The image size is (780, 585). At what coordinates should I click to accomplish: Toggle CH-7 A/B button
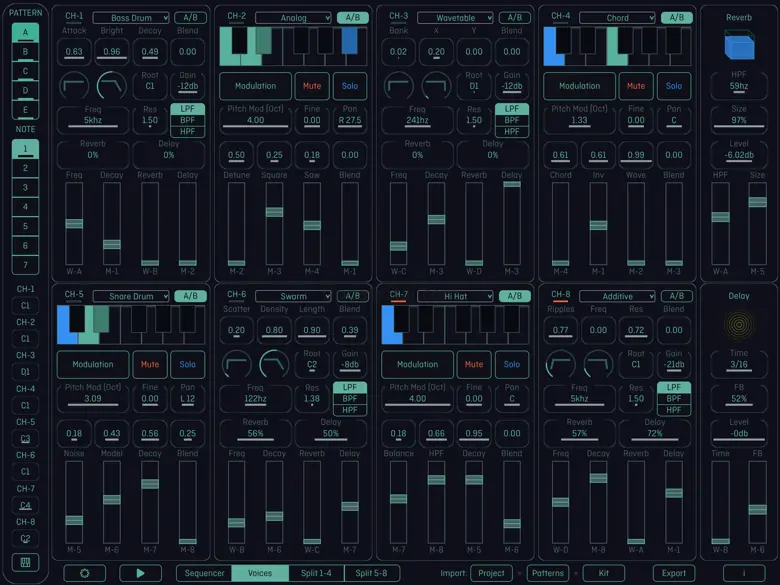tap(515, 296)
